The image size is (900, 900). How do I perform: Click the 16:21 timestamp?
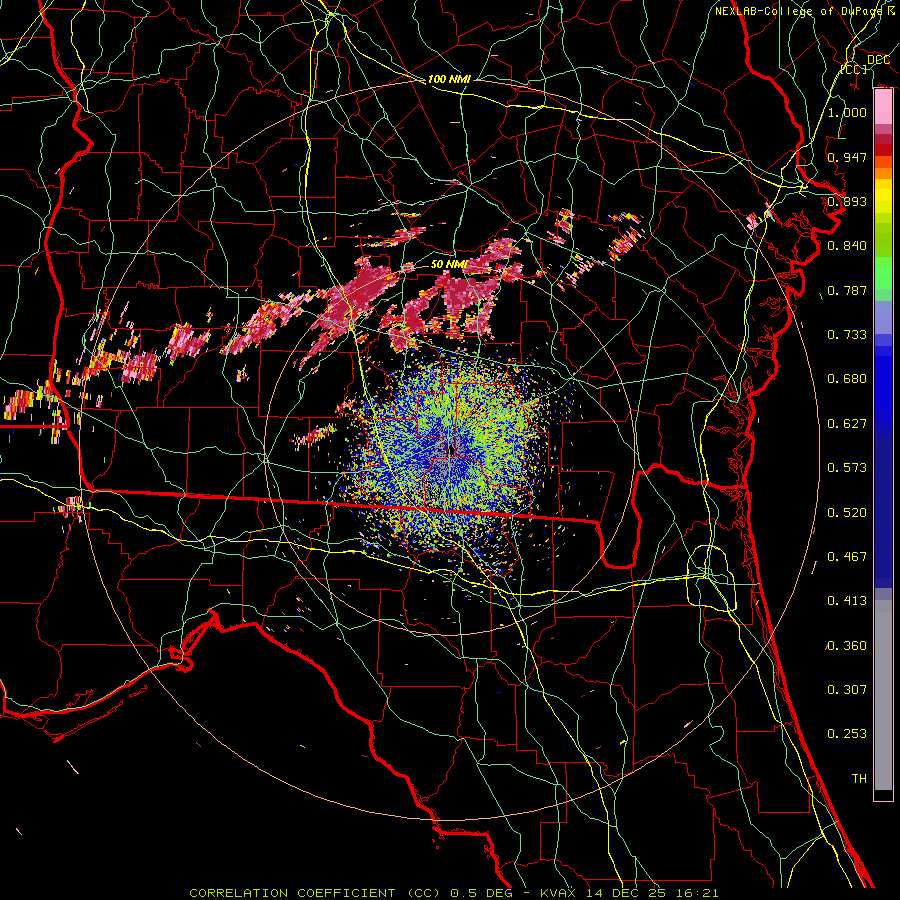pos(696,893)
